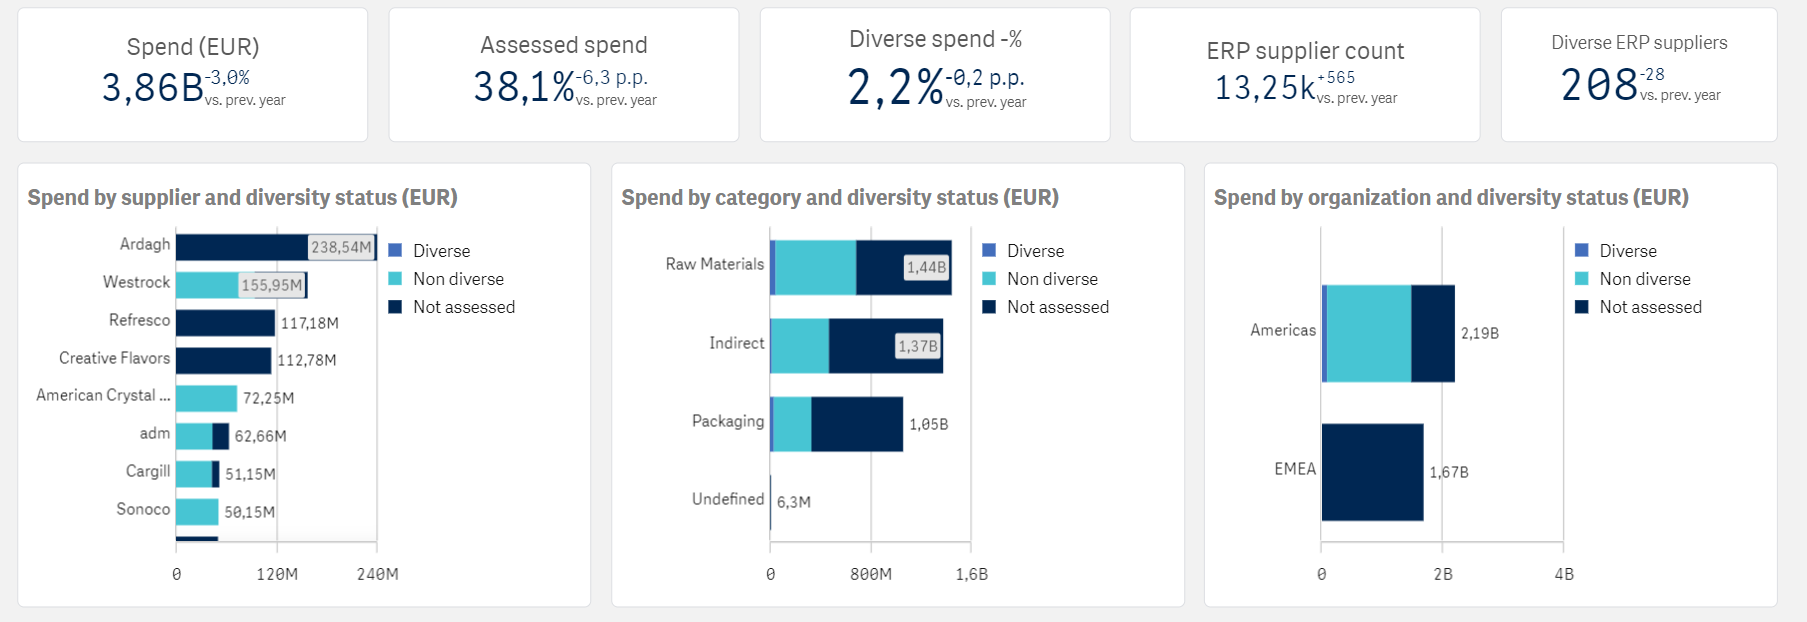Click the Diverse ERP suppliers KPI tile
The width and height of the screenshot is (1807, 622).
1639,75
